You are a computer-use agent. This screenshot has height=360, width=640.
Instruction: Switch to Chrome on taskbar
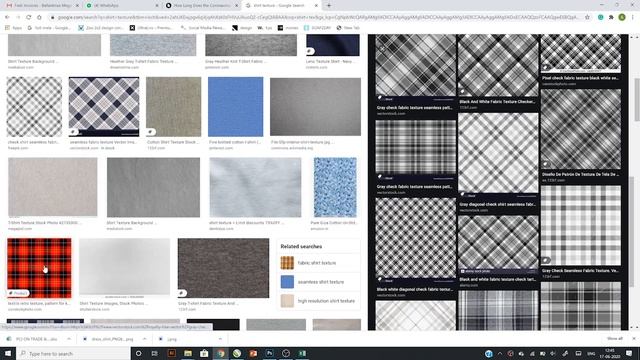click(220, 353)
